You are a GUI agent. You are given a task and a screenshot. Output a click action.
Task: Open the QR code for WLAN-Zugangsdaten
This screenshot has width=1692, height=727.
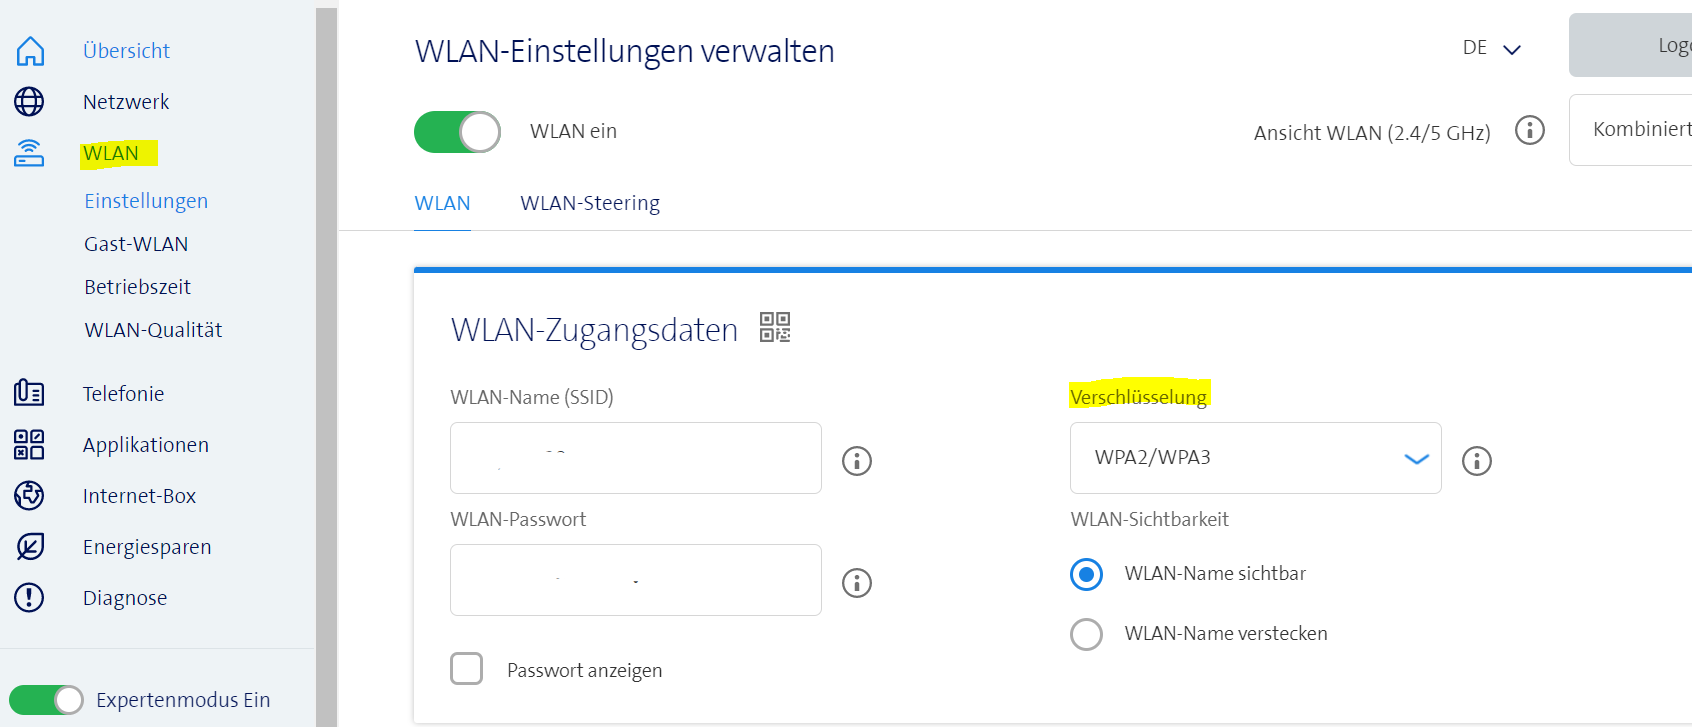tap(775, 327)
